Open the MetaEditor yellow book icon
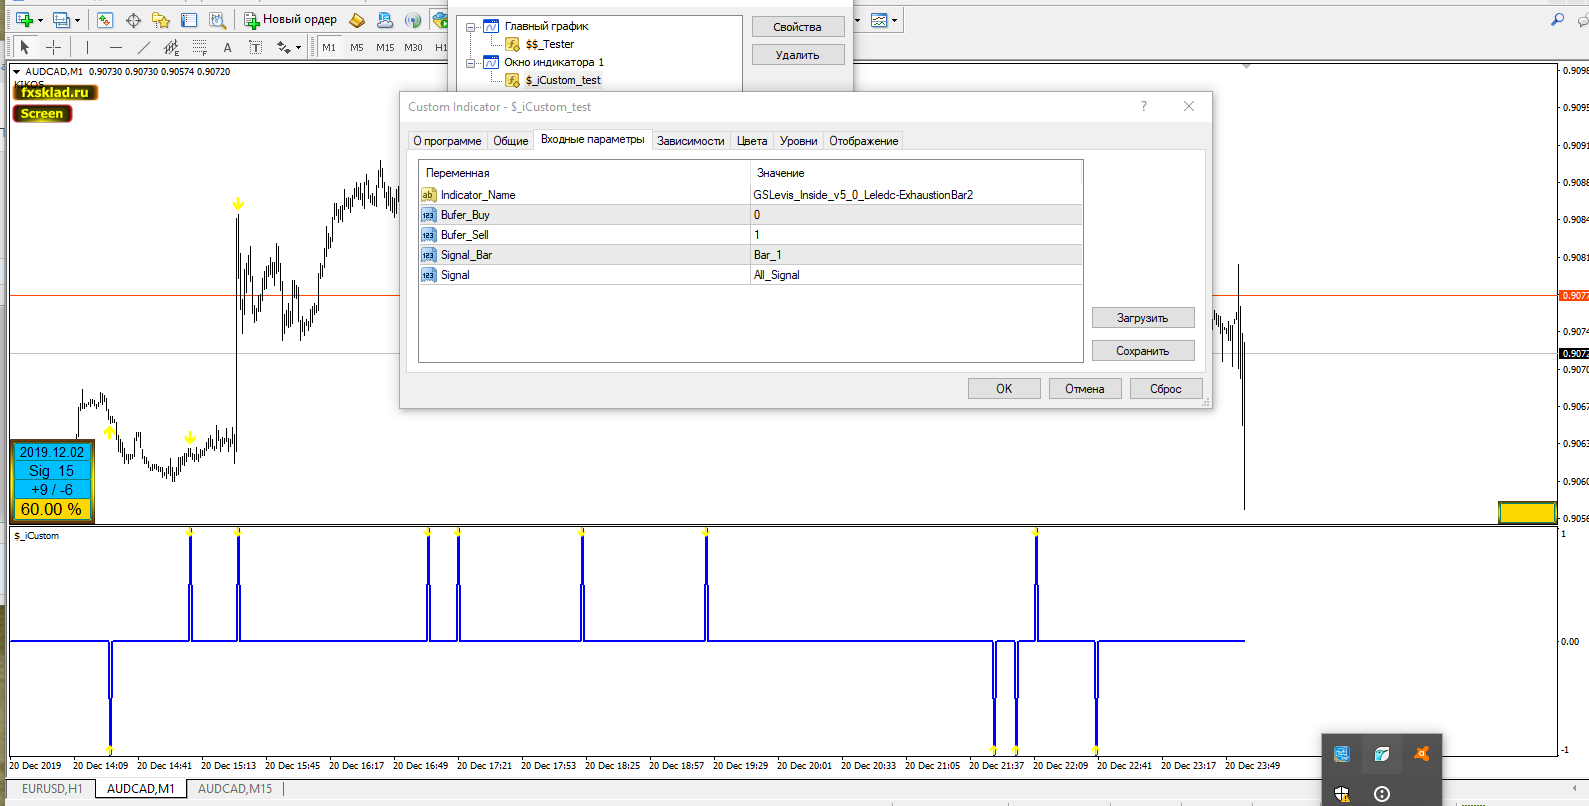Image resolution: width=1589 pixels, height=806 pixels. click(x=357, y=20)
